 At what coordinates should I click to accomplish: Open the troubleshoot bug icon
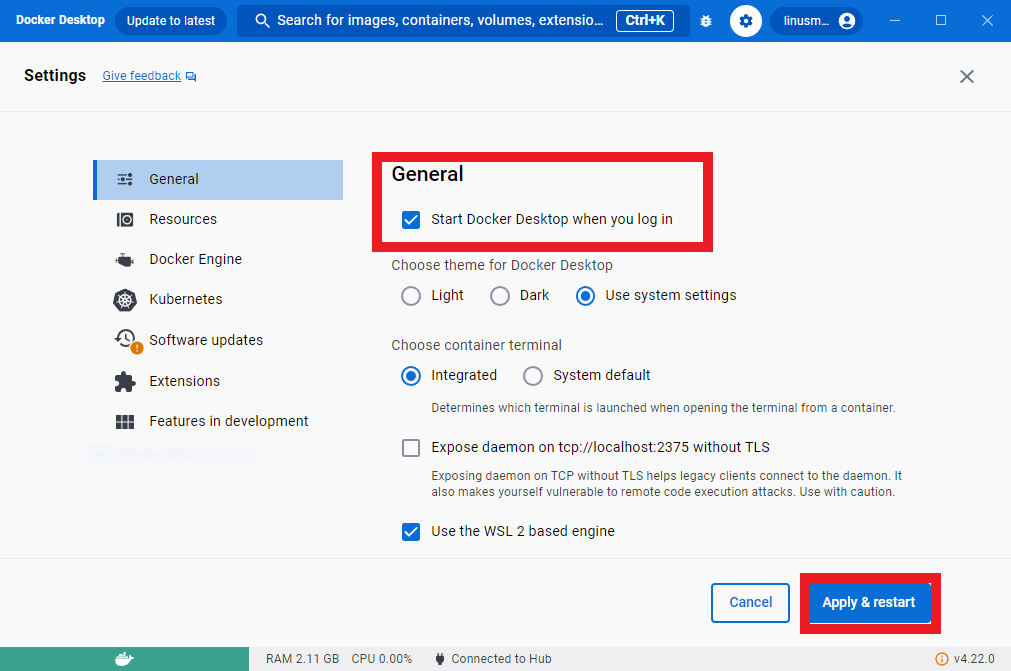pos(706,21)
